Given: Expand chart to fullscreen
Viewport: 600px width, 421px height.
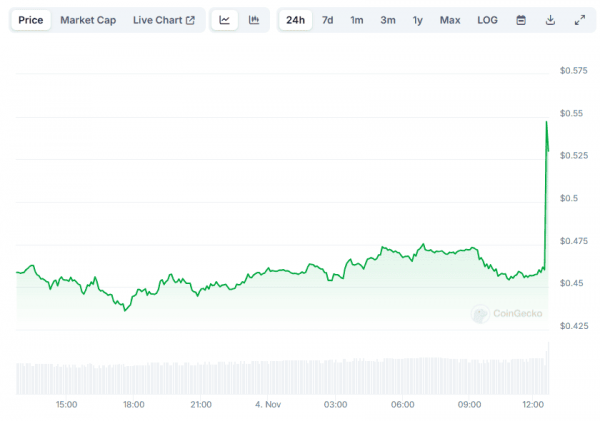Looking at the screenshot, I should point(580,20).
